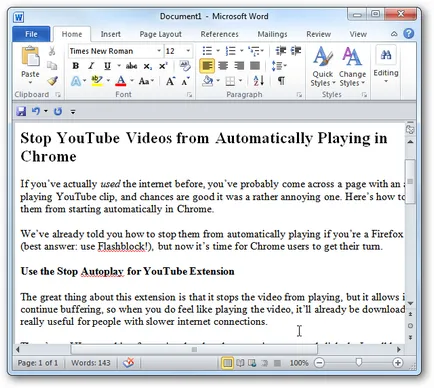This screenshot has height=388, width=434.
Task: Expand the Numbering dropdown arrow
Action: point(241,51)
